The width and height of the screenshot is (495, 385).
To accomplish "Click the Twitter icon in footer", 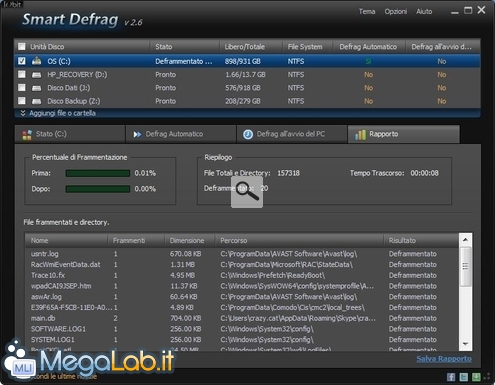I will click(464, 377).
